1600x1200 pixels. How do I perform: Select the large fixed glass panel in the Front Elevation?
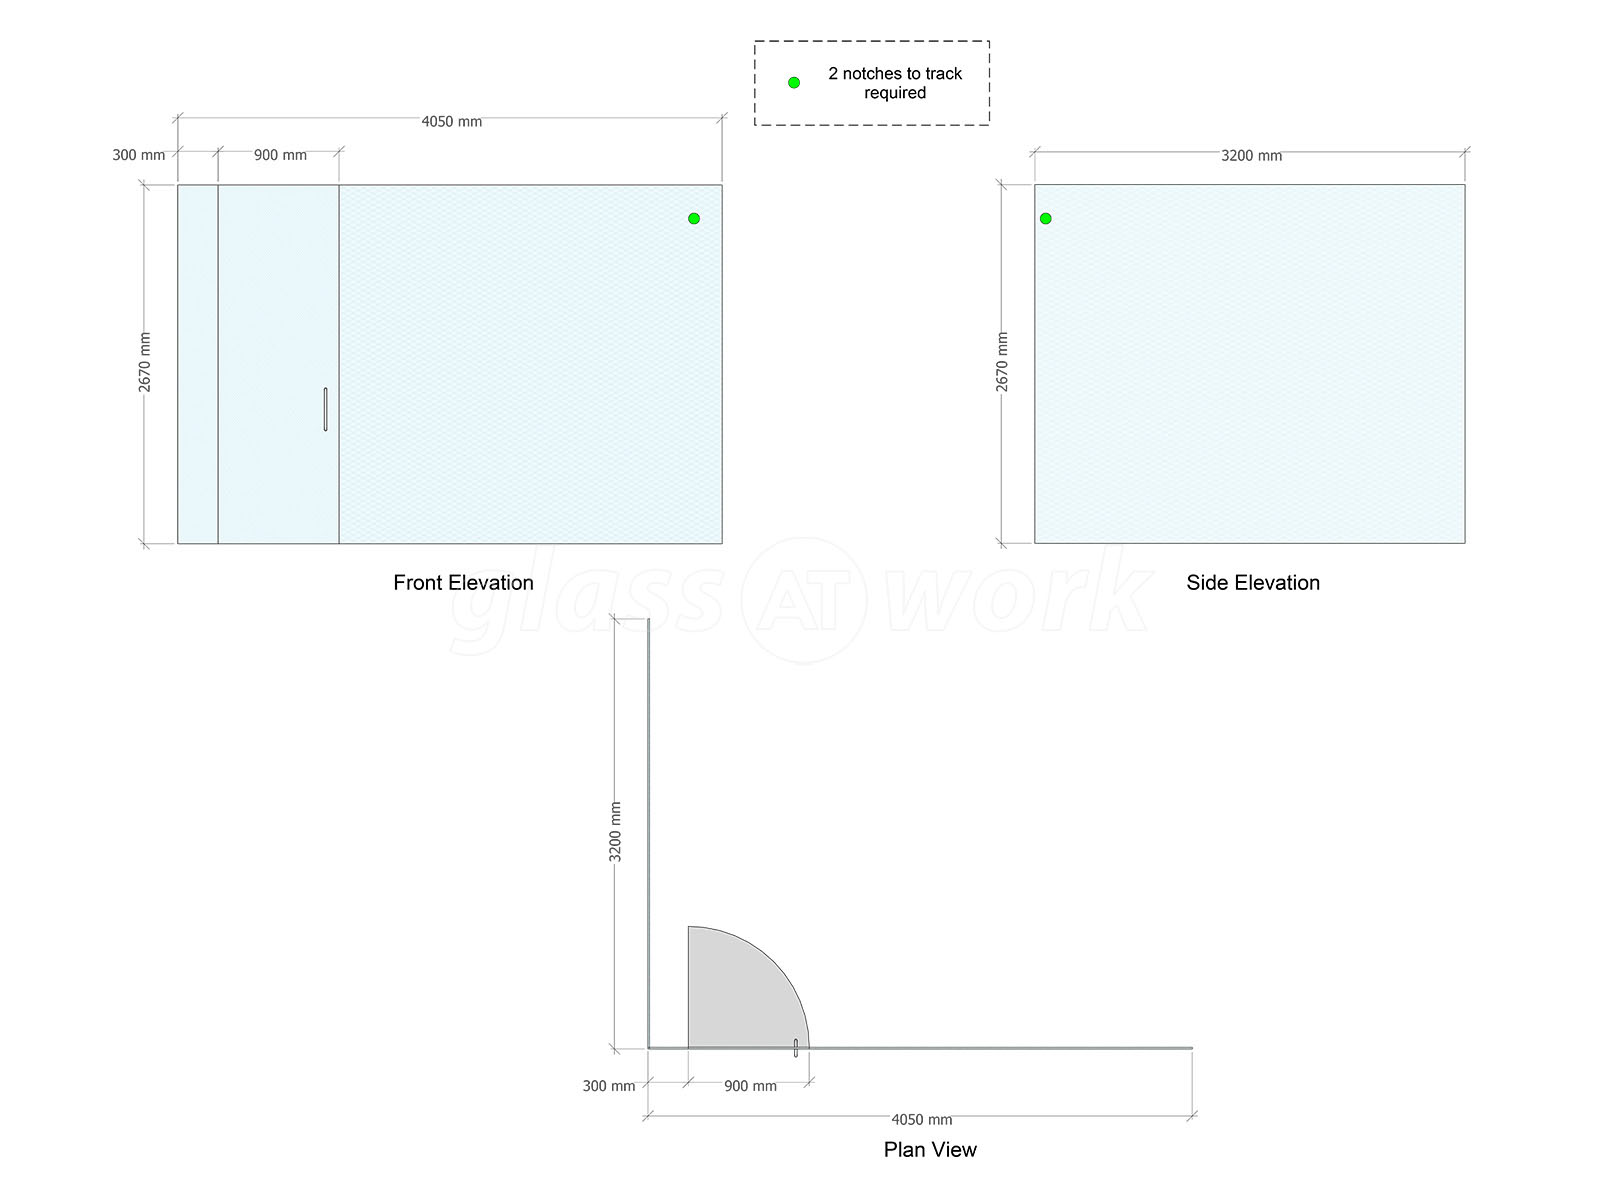coord(531,364)
